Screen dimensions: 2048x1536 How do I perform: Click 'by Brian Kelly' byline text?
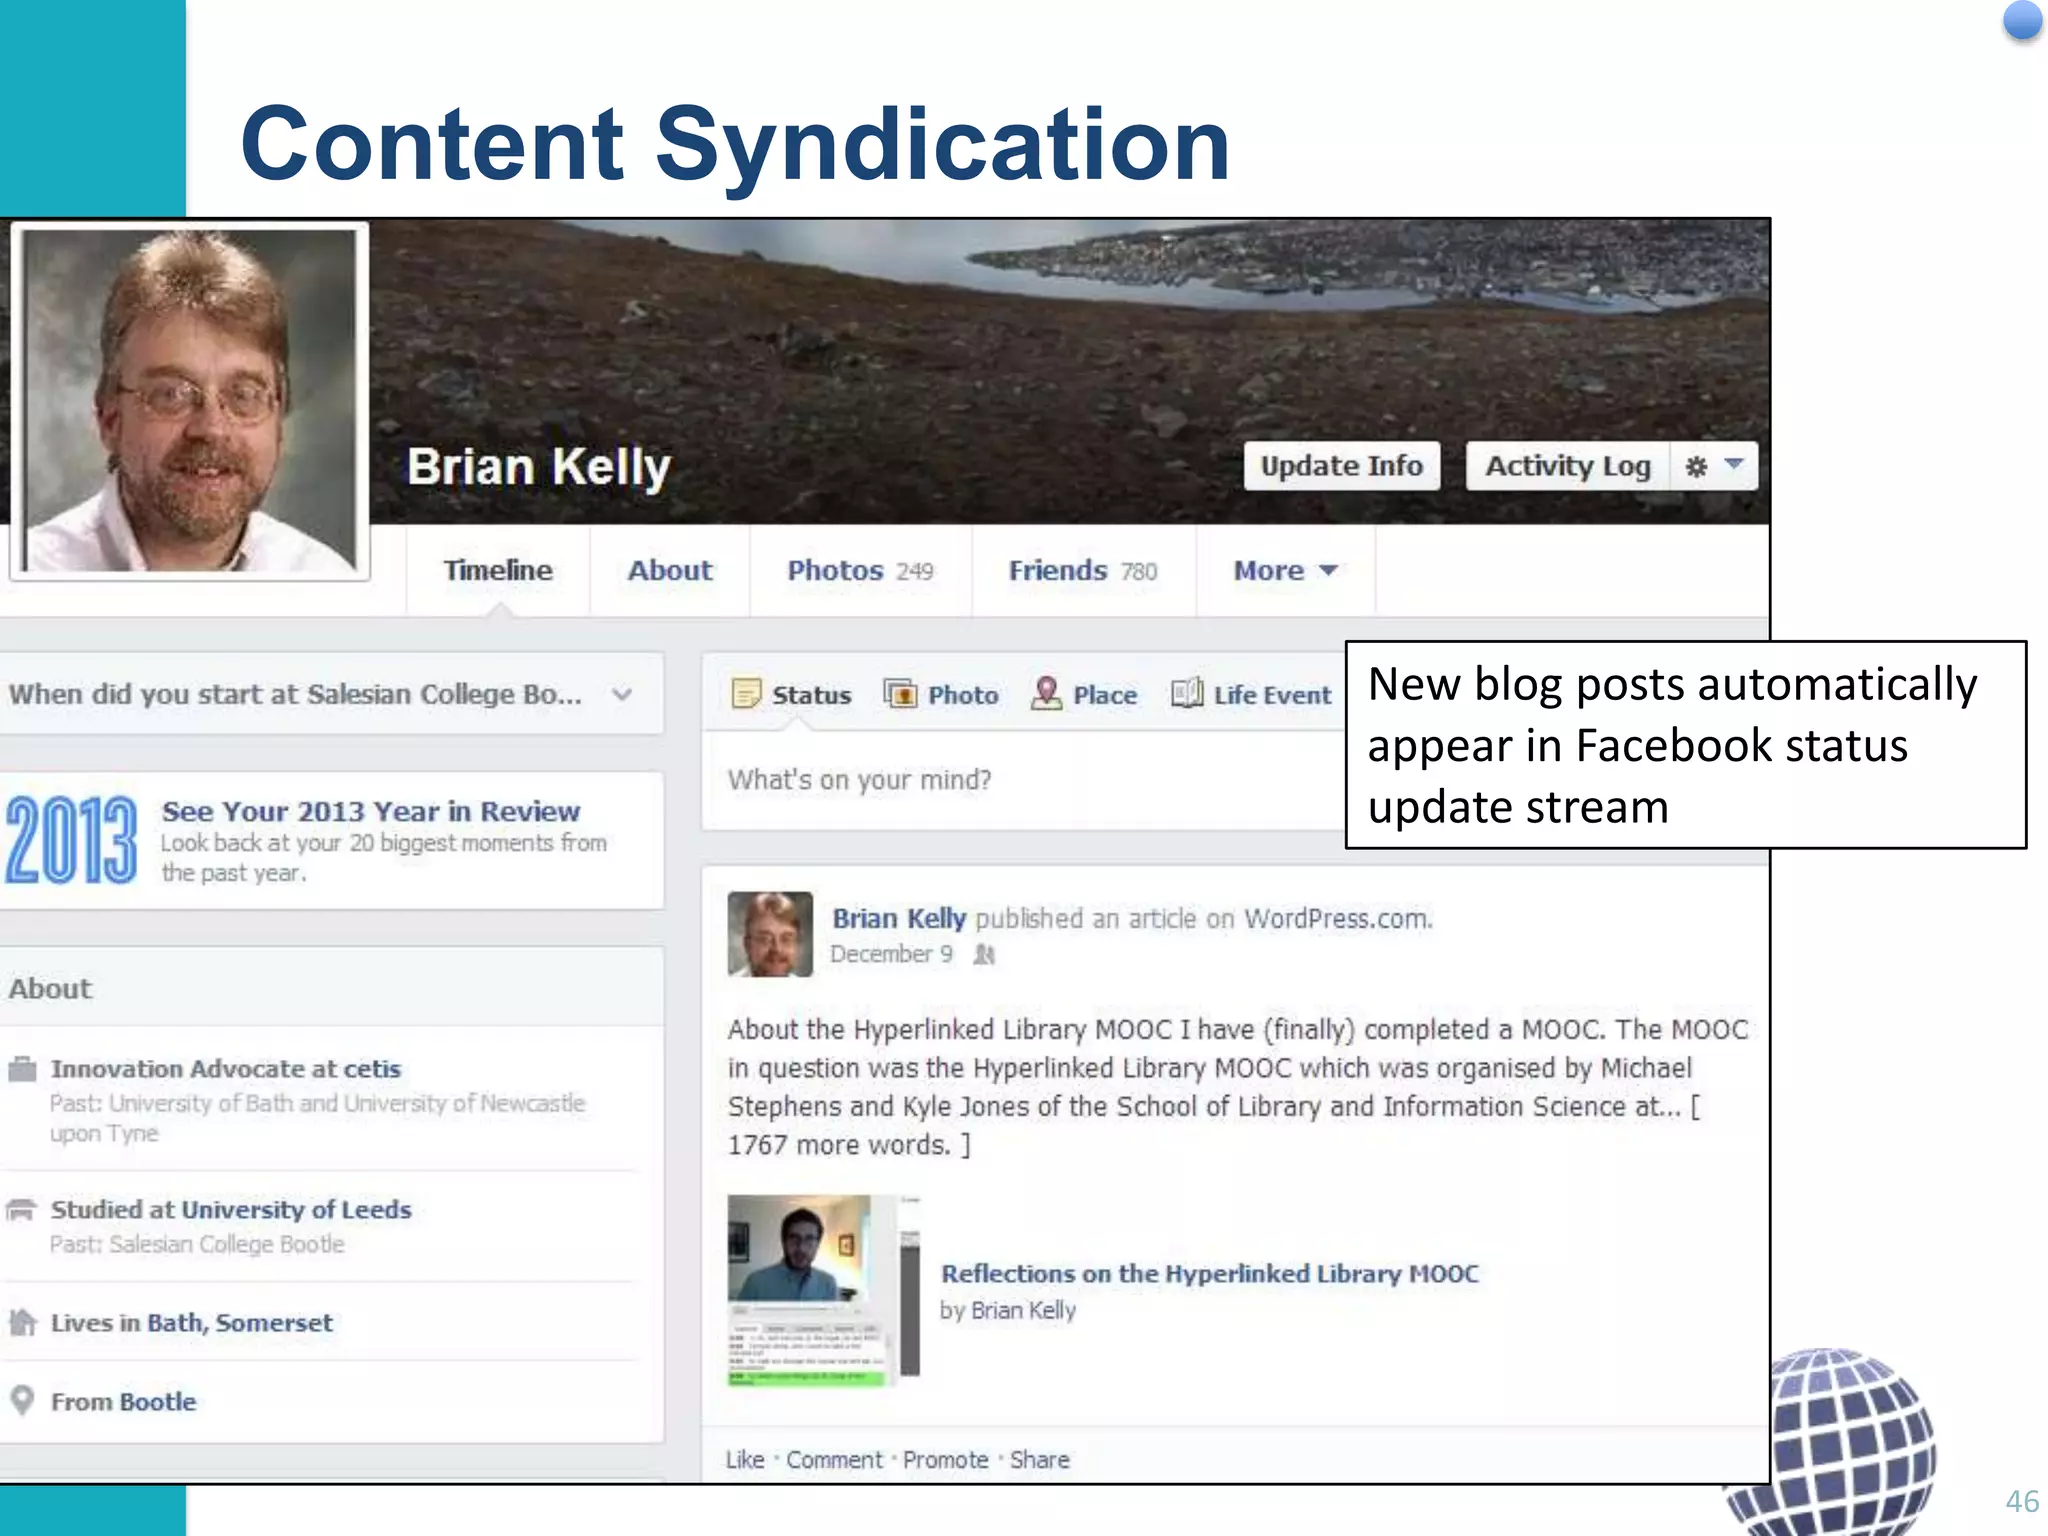tap(1008, 1310)
